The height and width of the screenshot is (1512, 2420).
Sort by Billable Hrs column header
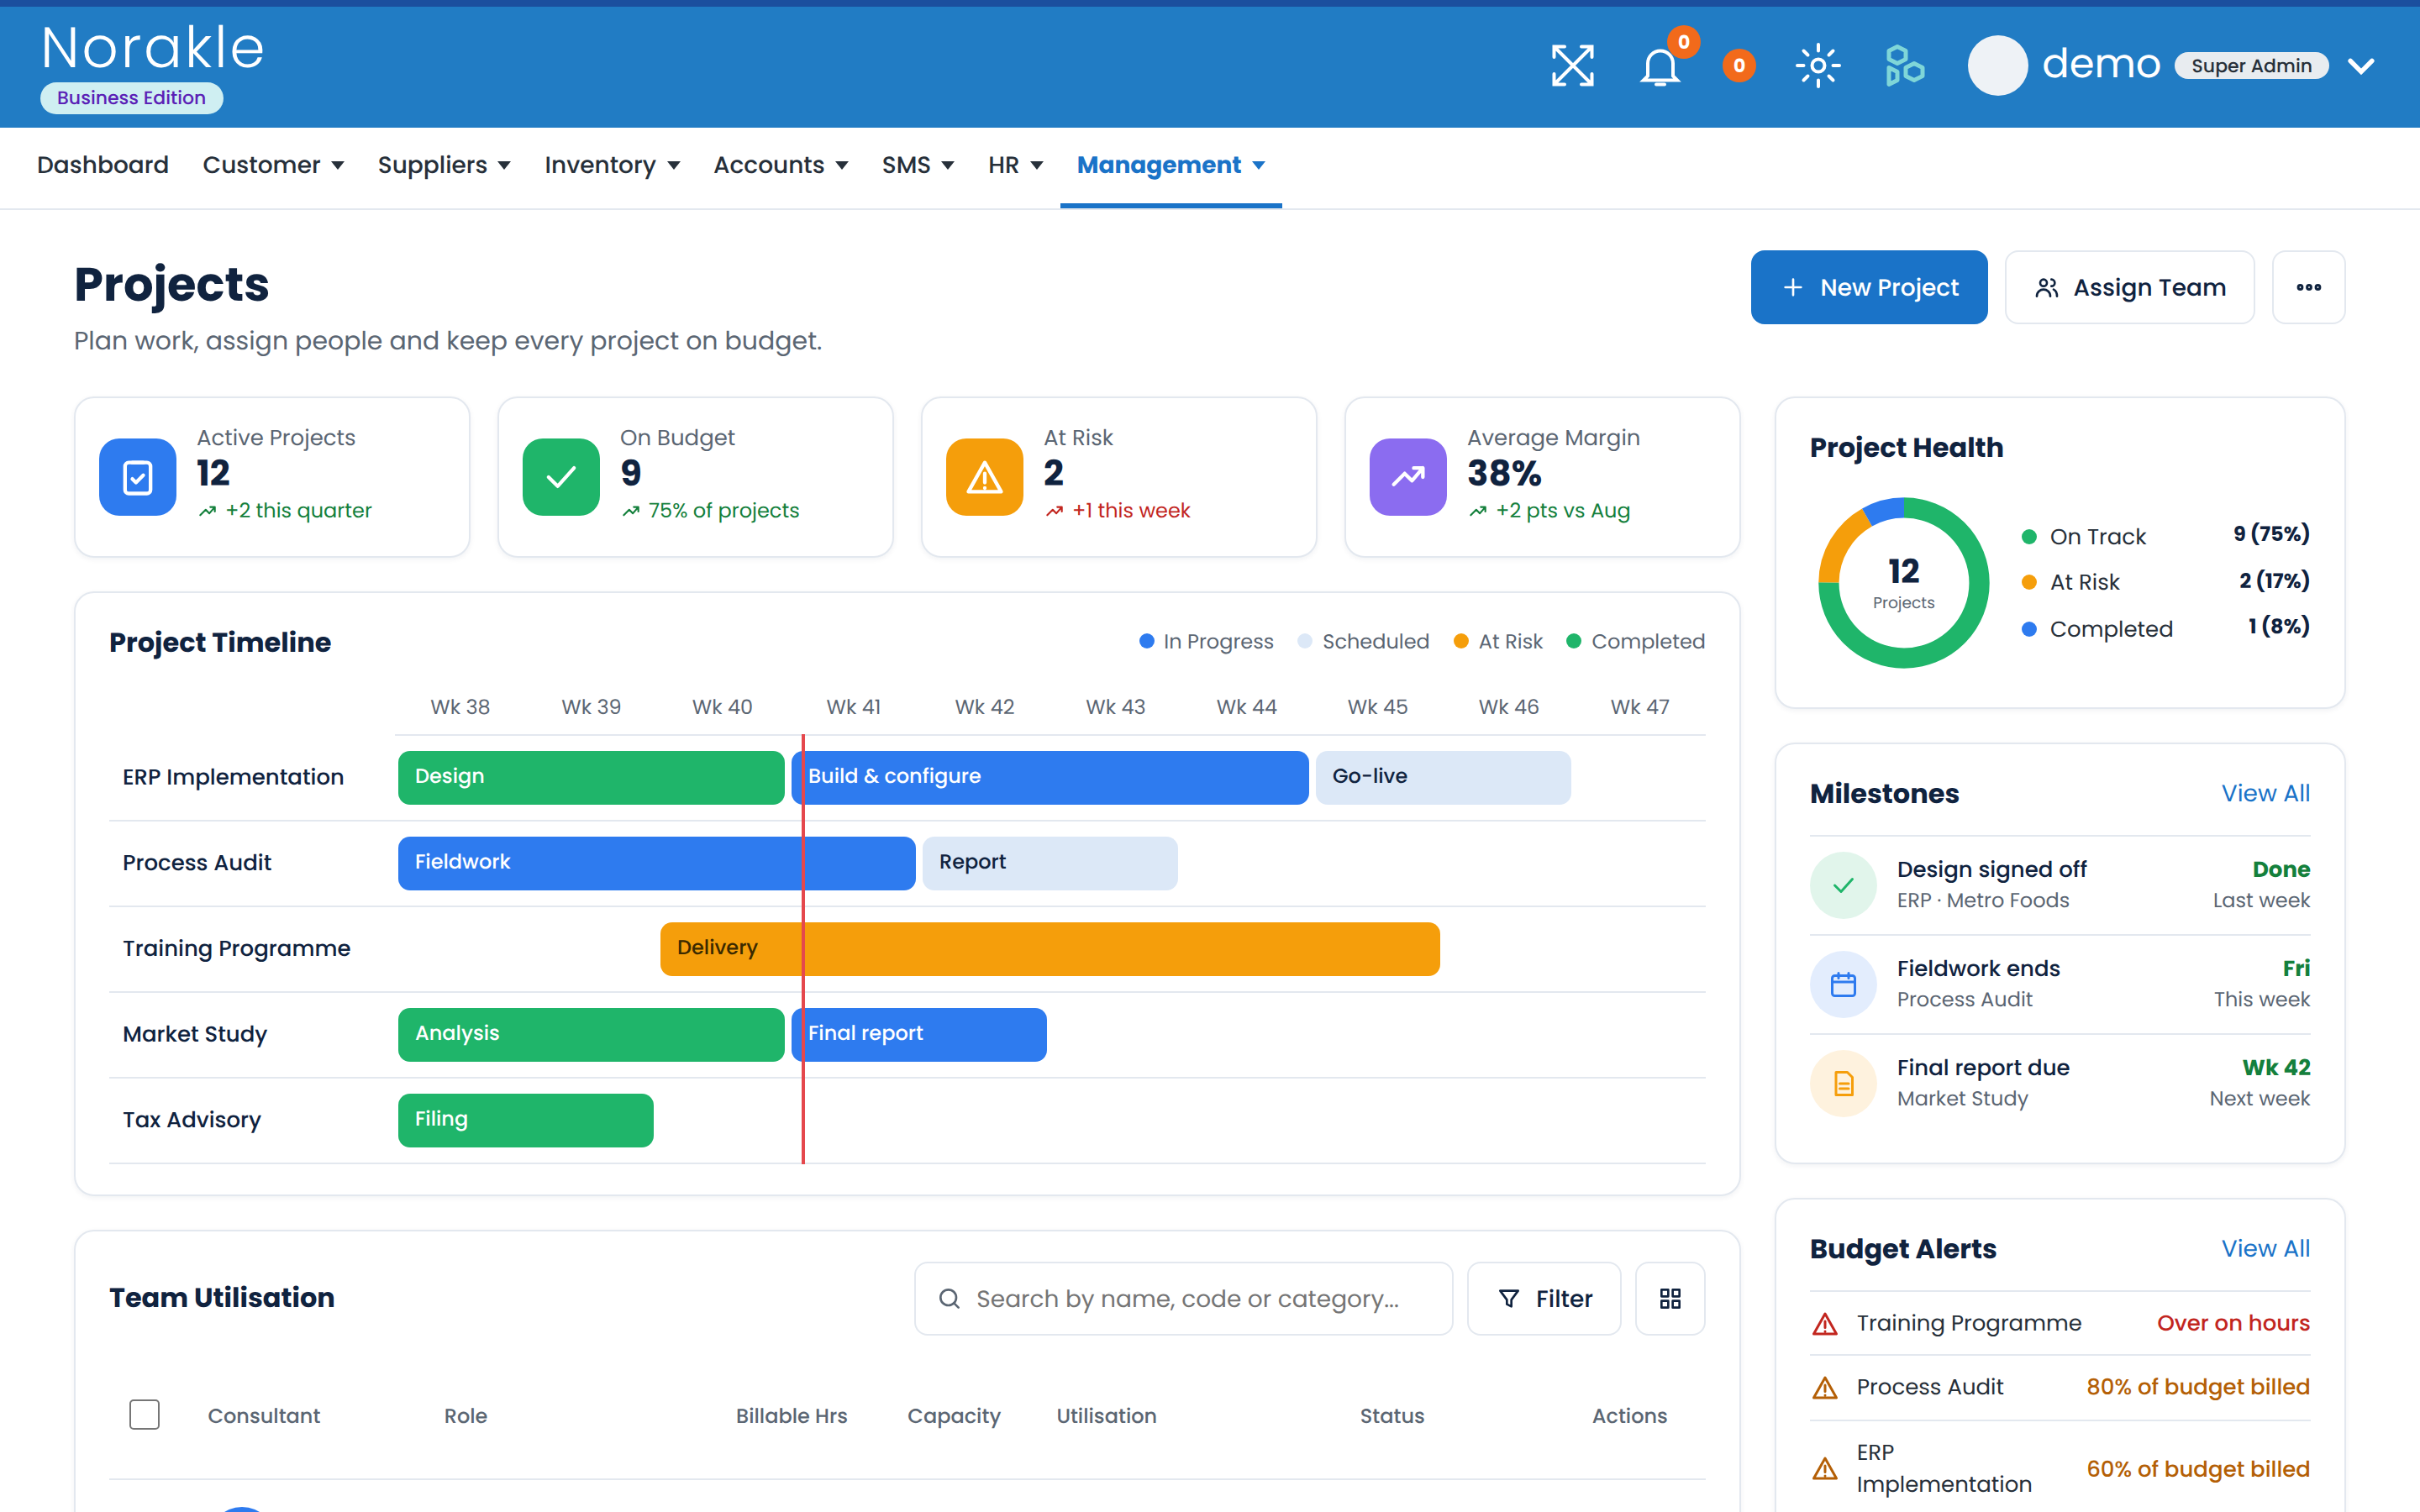click(x=791, y=1415)
